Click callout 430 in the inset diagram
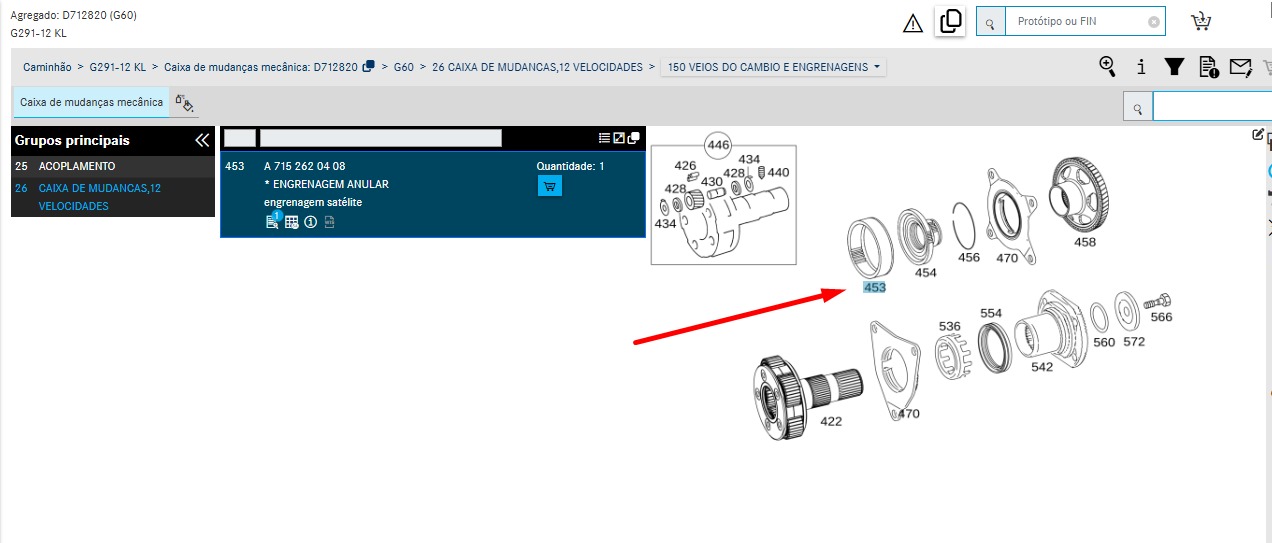 click(712, 181)
